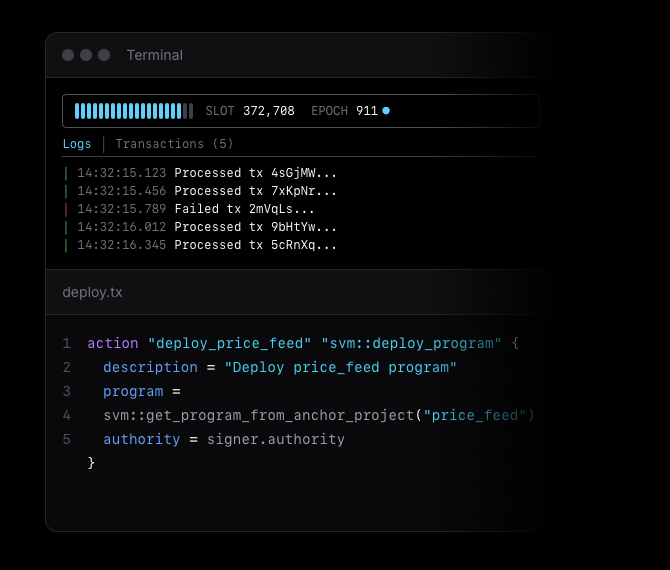Switch to the Logs tab
The height and width of the screenshot is (570, 670).
click(77, 144)
